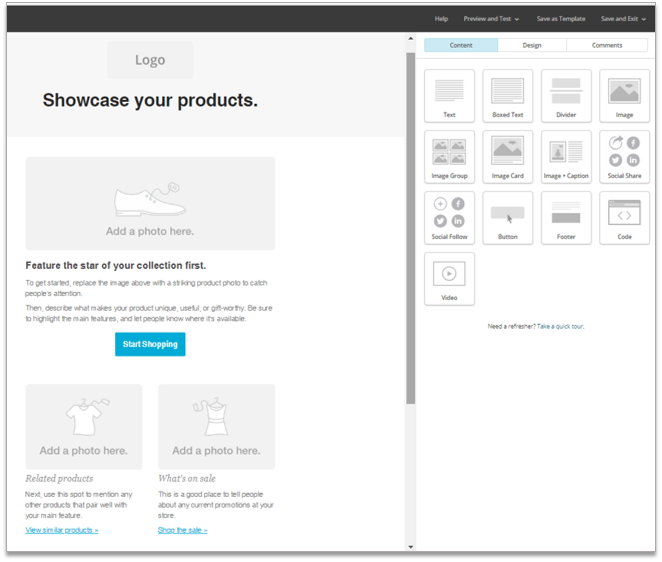
Task: Select the Image + Caption block
Action: click(566, 157)
